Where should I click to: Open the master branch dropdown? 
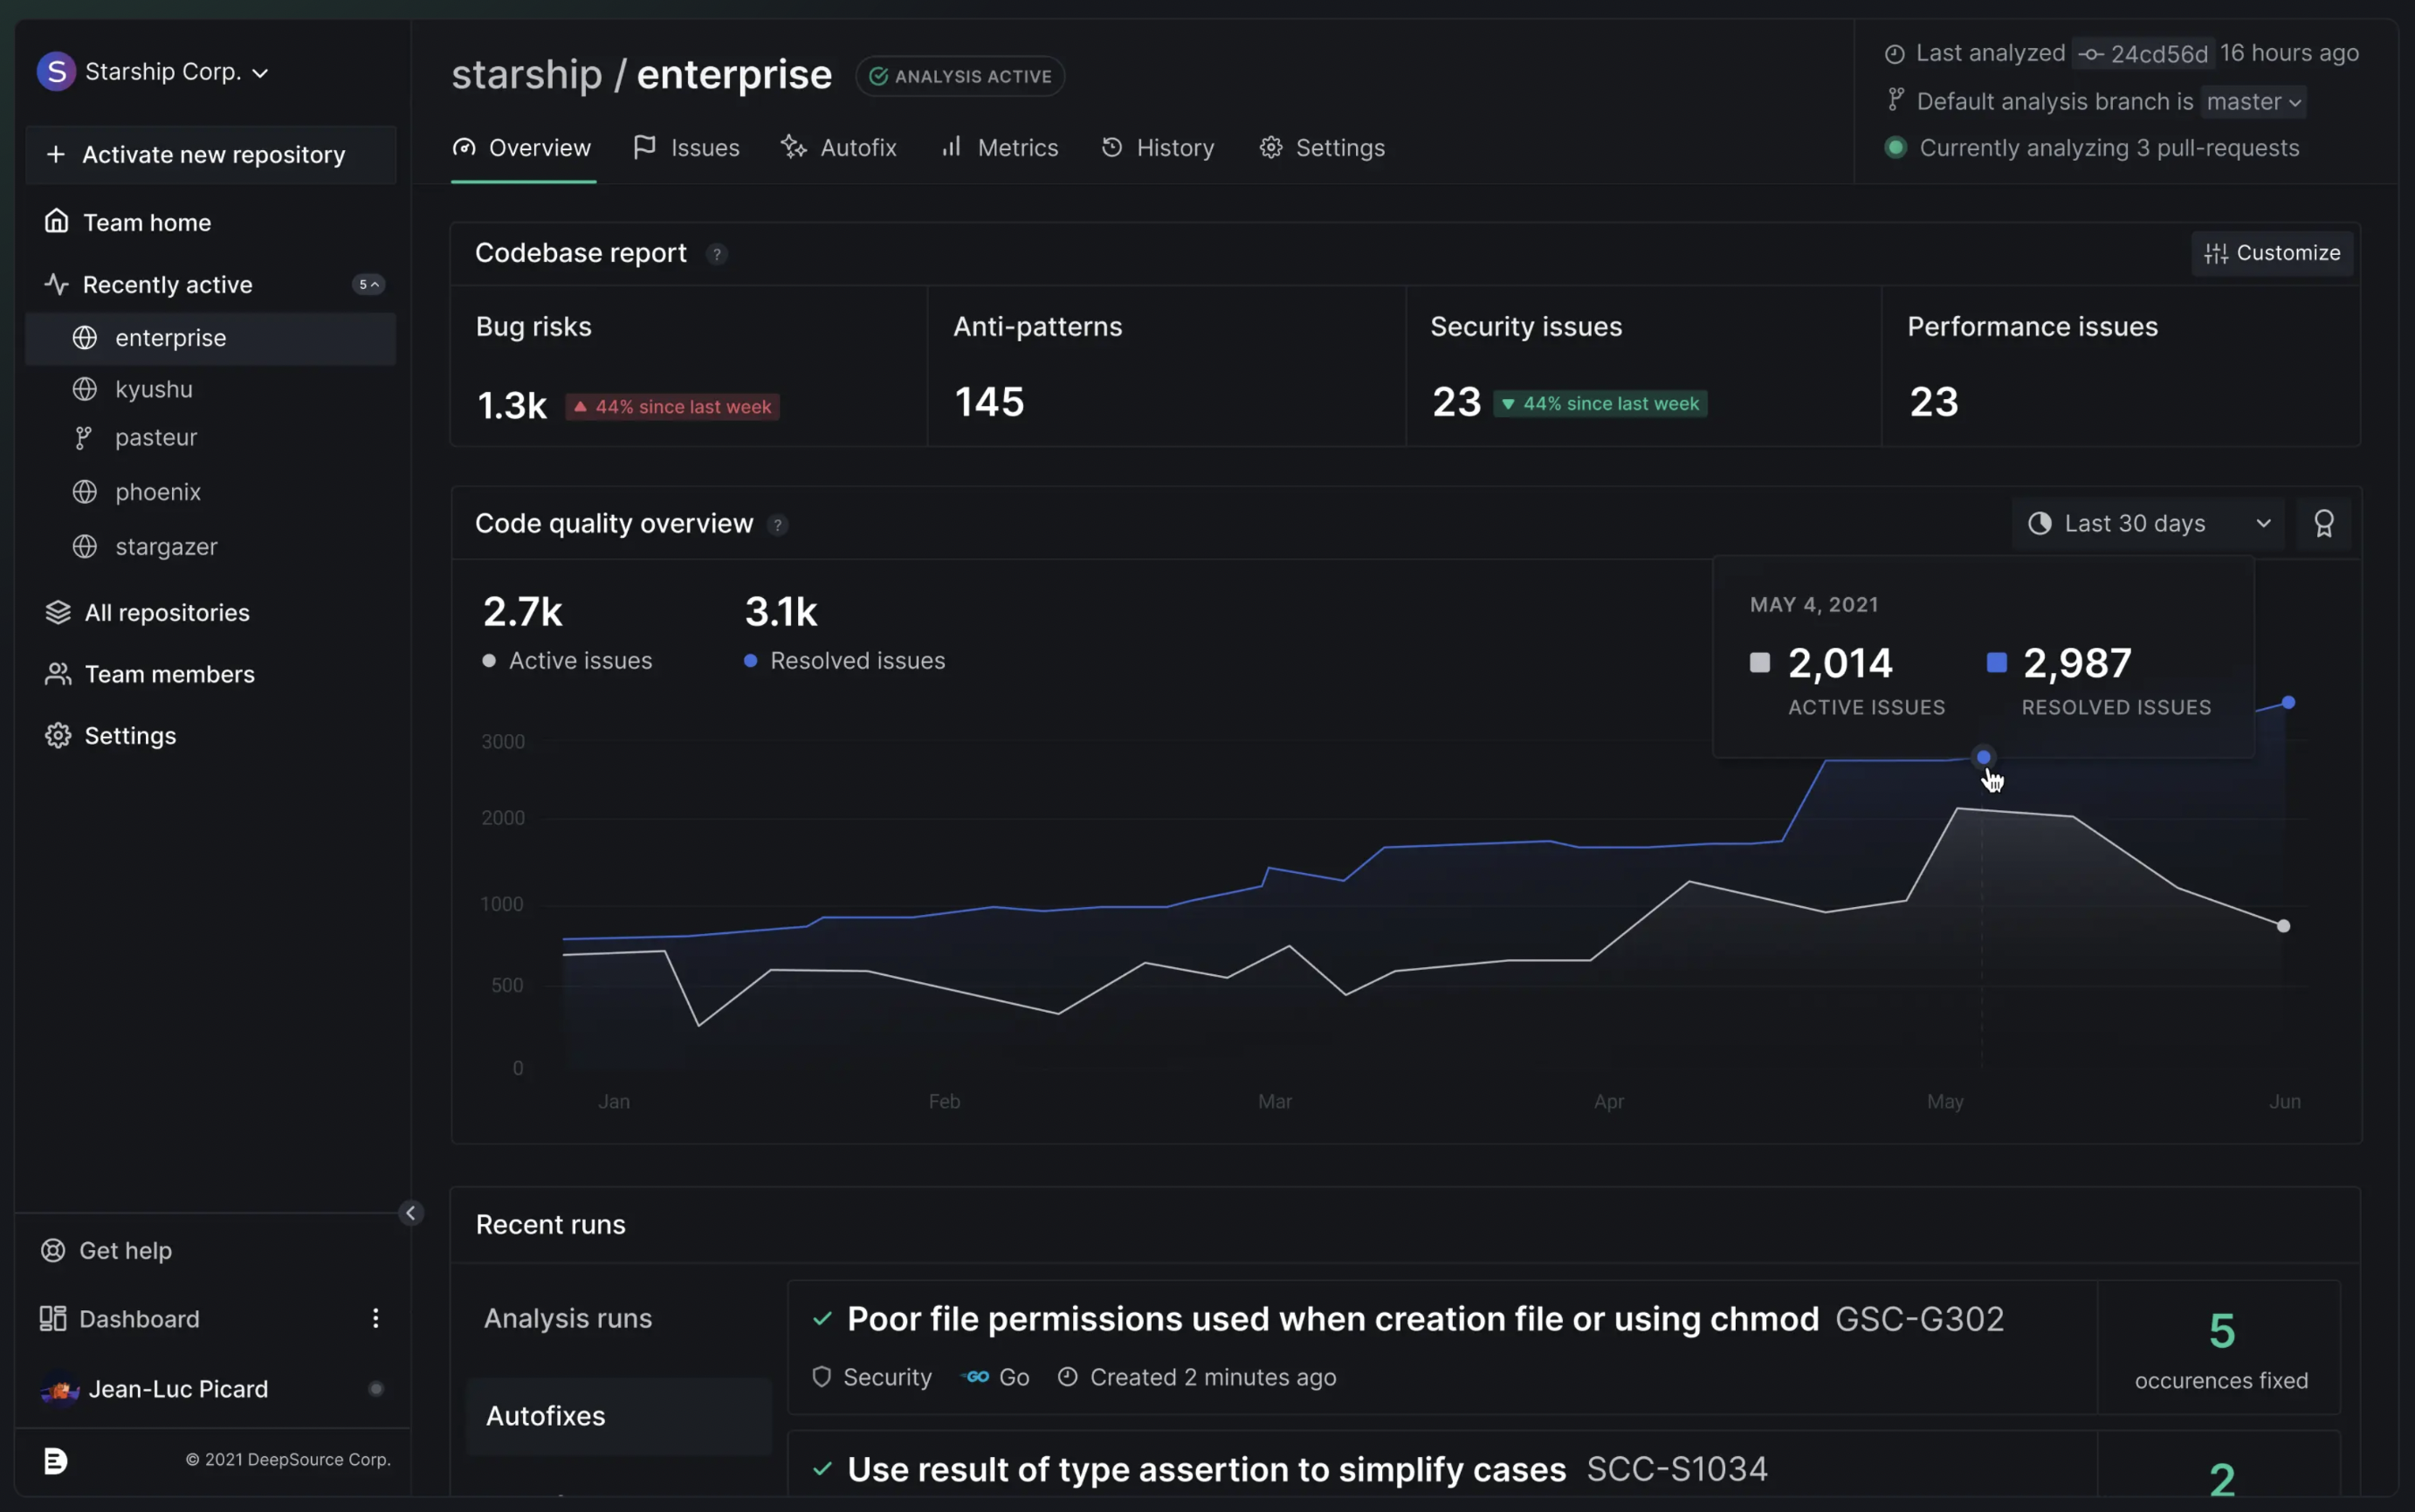[2251, 101]
